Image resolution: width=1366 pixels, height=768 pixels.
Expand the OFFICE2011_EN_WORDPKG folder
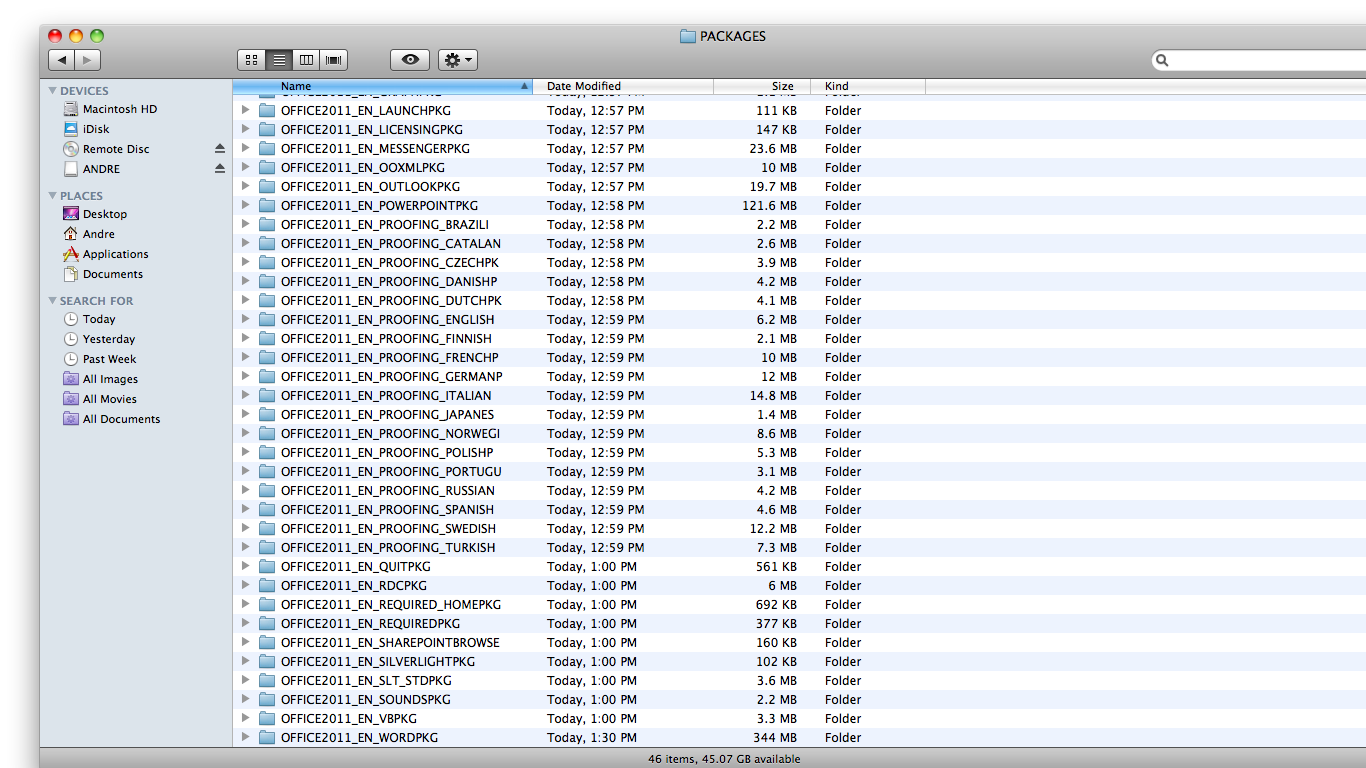click(x=245, y=737)
